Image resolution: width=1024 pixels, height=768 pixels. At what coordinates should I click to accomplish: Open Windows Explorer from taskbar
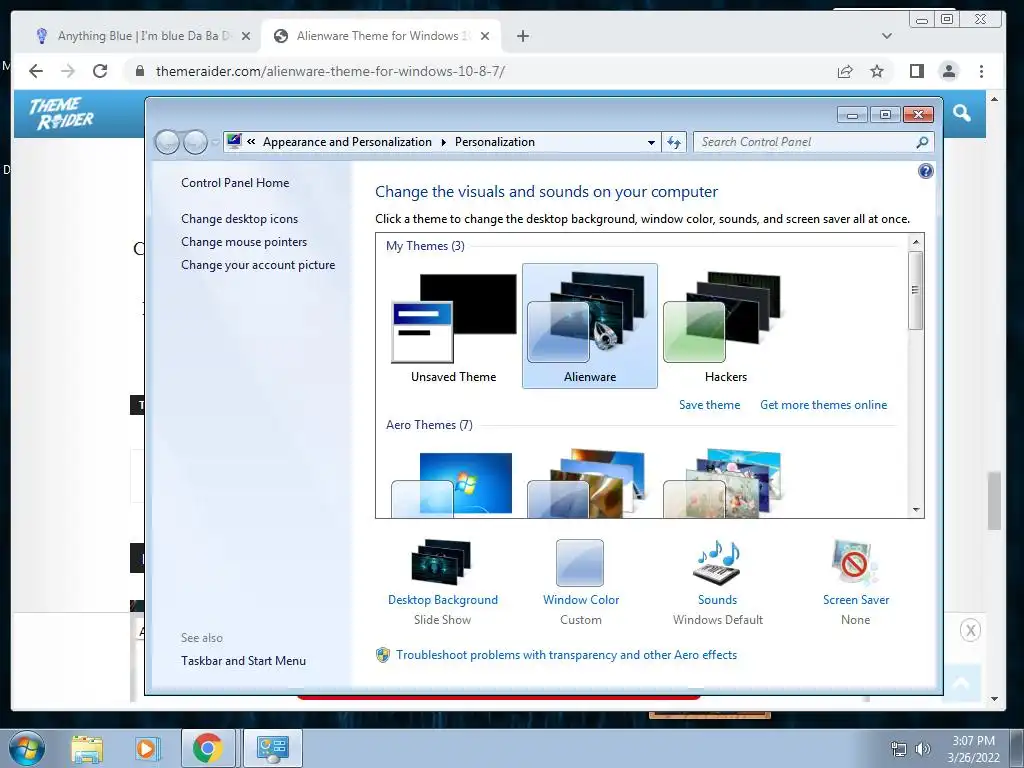tap(87, 748)
